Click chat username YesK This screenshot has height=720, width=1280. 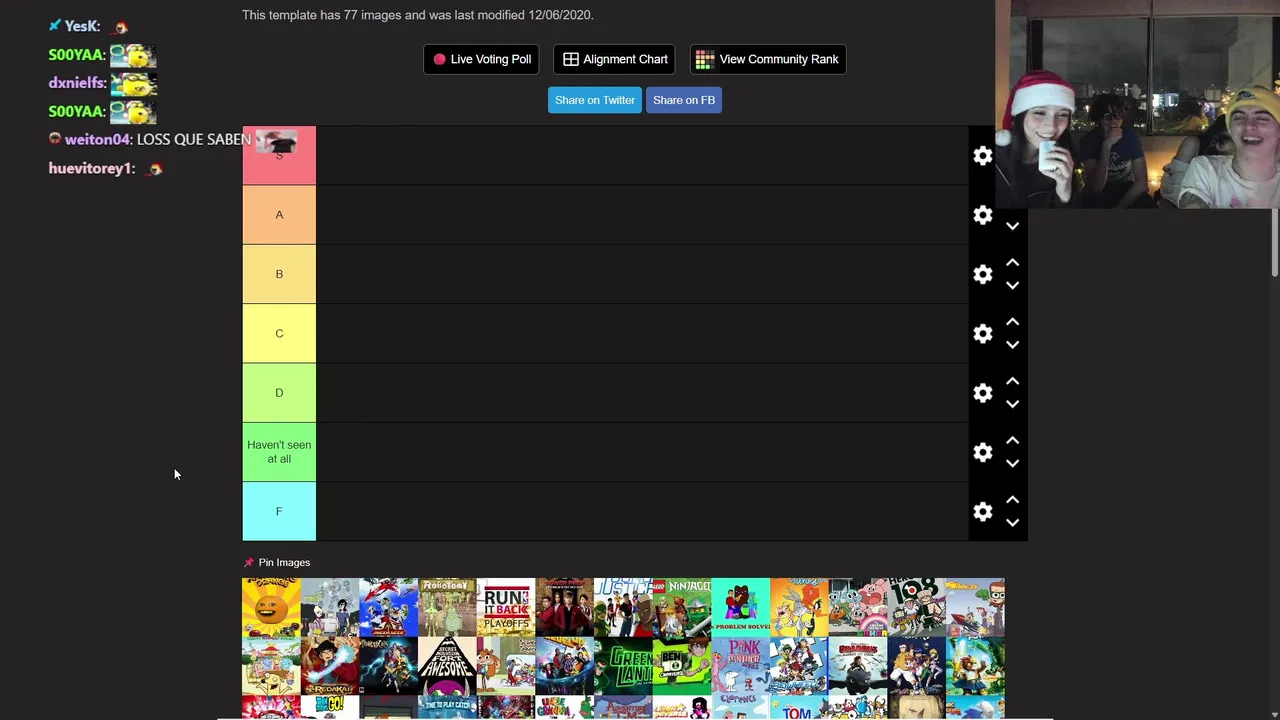click(x=81, y=26)
